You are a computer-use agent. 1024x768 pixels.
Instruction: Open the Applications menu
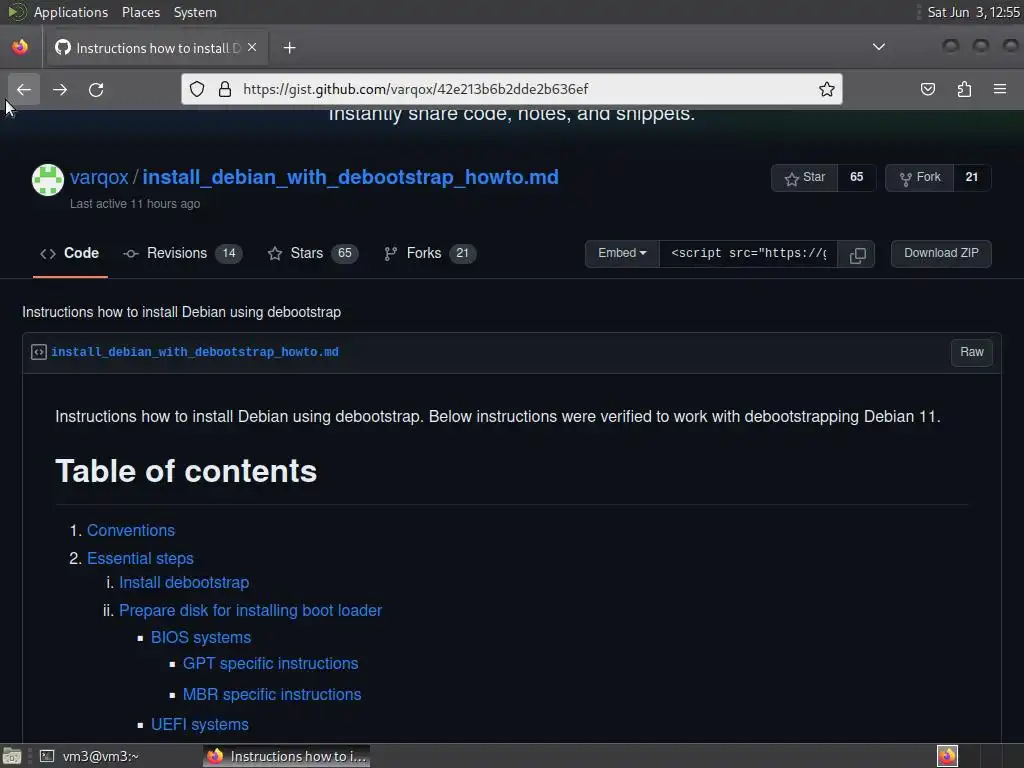(71, 12)
